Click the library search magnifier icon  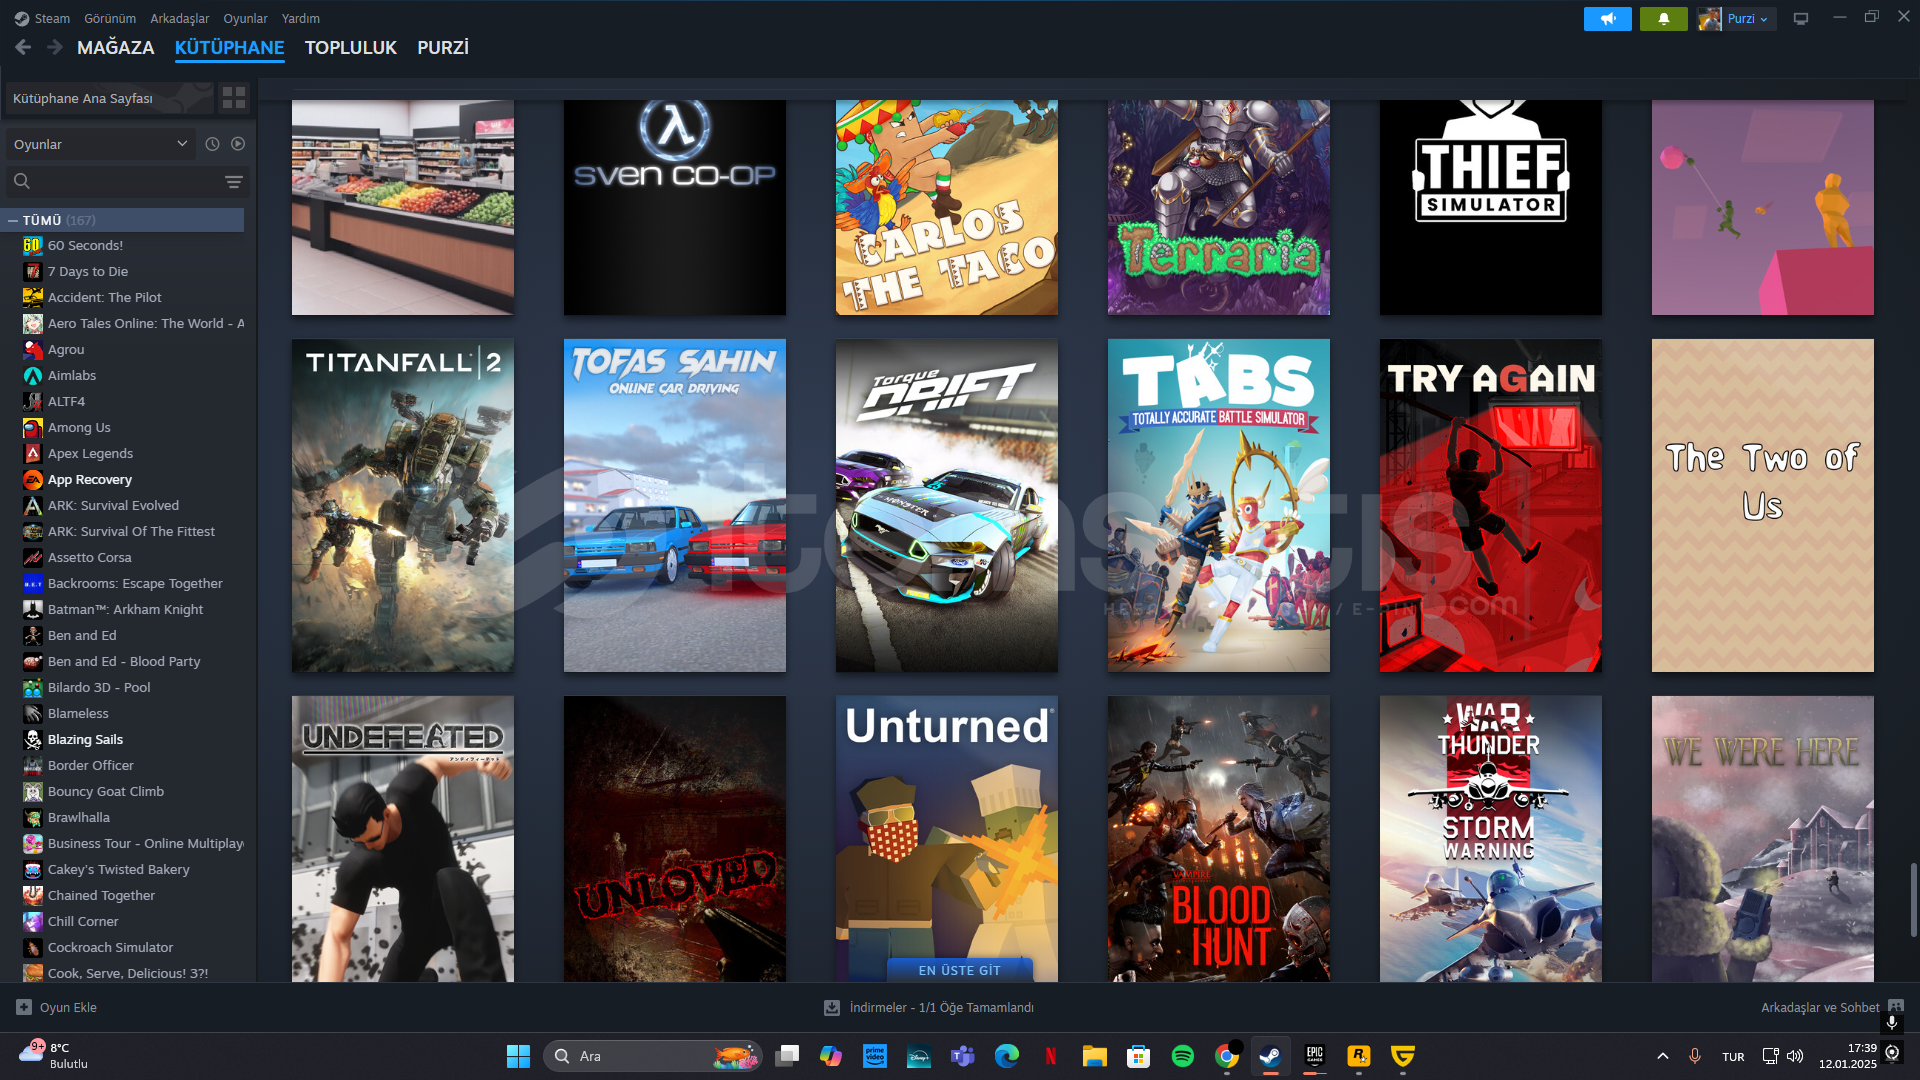tap(22, 181)
